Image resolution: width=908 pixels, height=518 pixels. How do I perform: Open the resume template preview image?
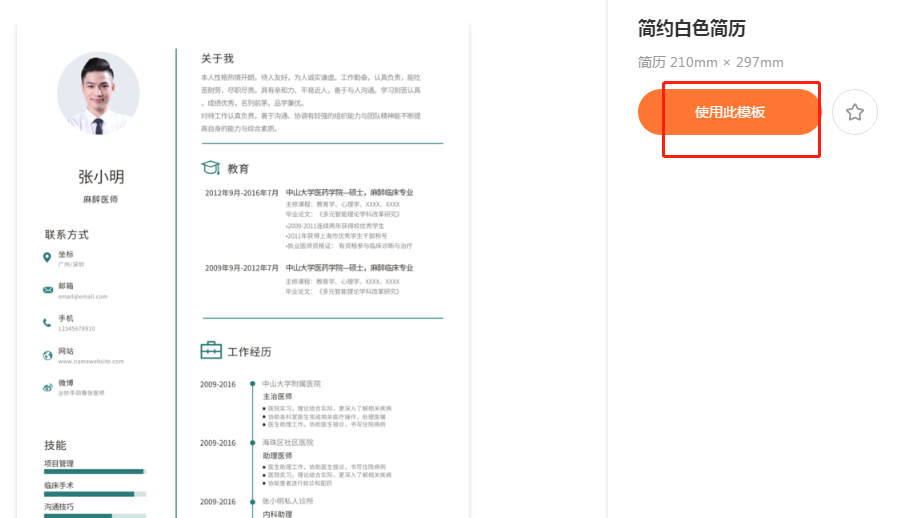click(243, 270)
